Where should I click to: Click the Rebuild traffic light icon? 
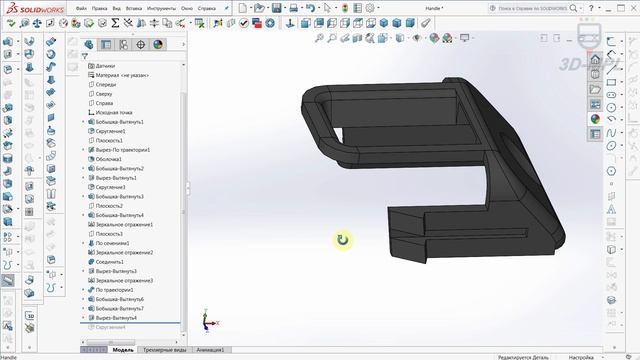pyautogui.click(x=345, y=8)
